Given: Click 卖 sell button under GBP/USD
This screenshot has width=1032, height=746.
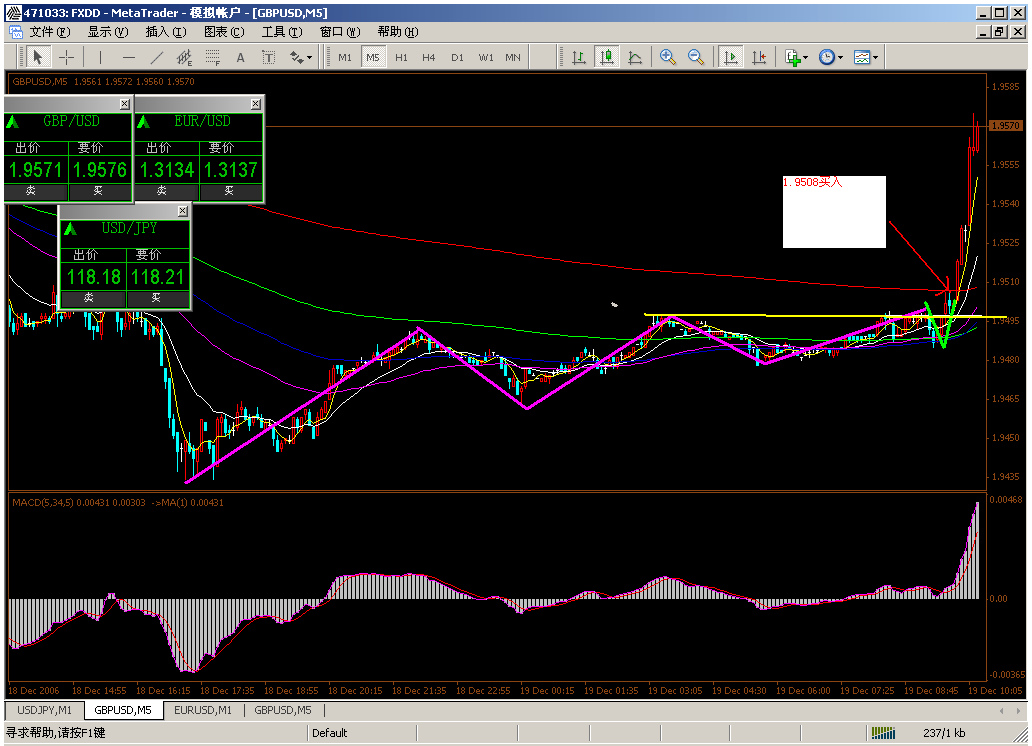Looking at the screenshot, I should coord(36,192).
